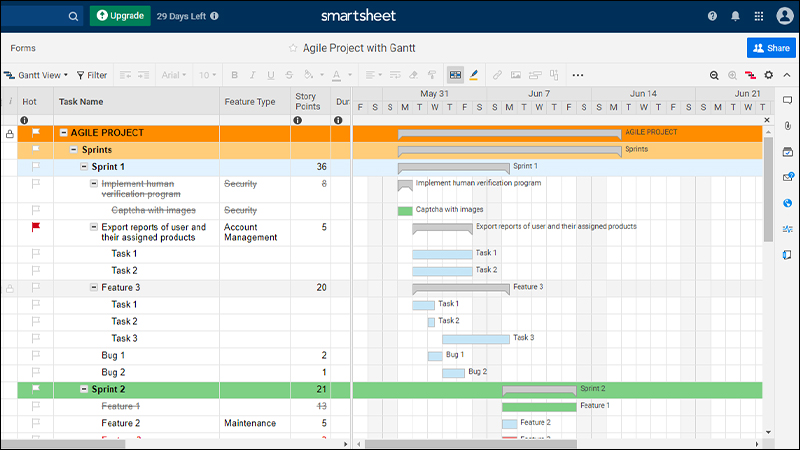This screenshot has height=450, width=800.
Task: Click the outdent row icon
Action: coord(125,75)
